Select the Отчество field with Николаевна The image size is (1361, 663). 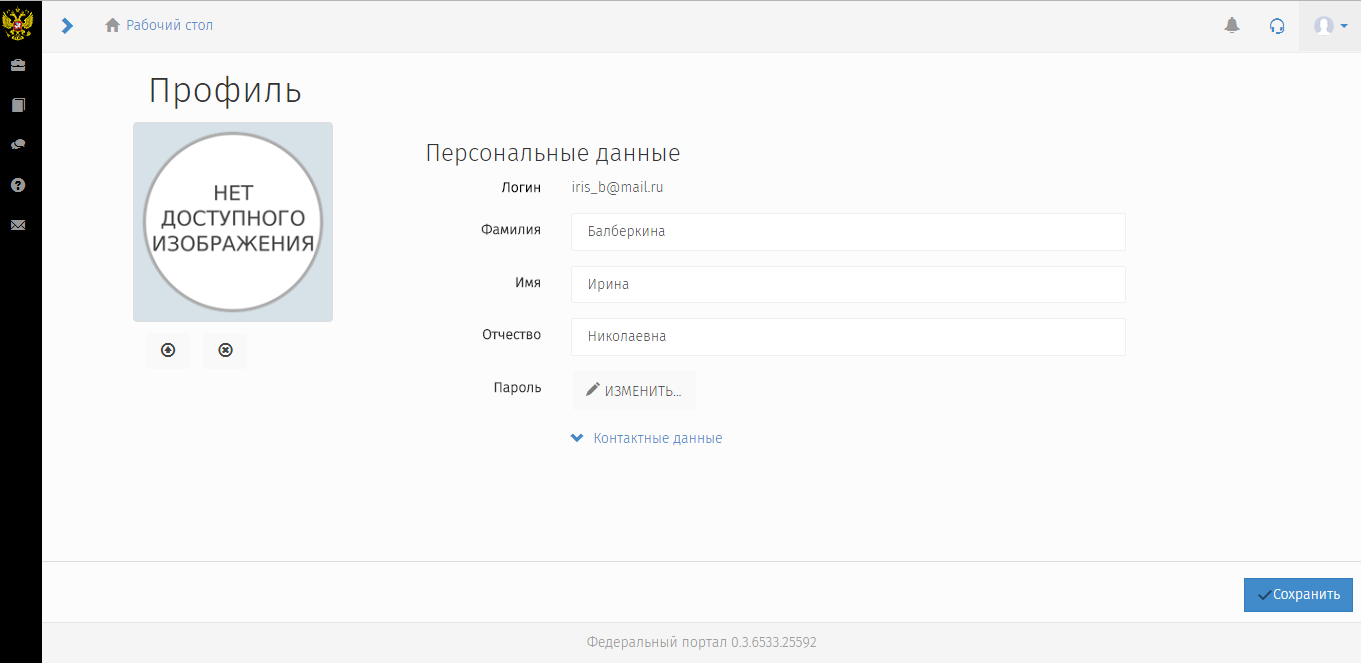click(x=848, y=337)
